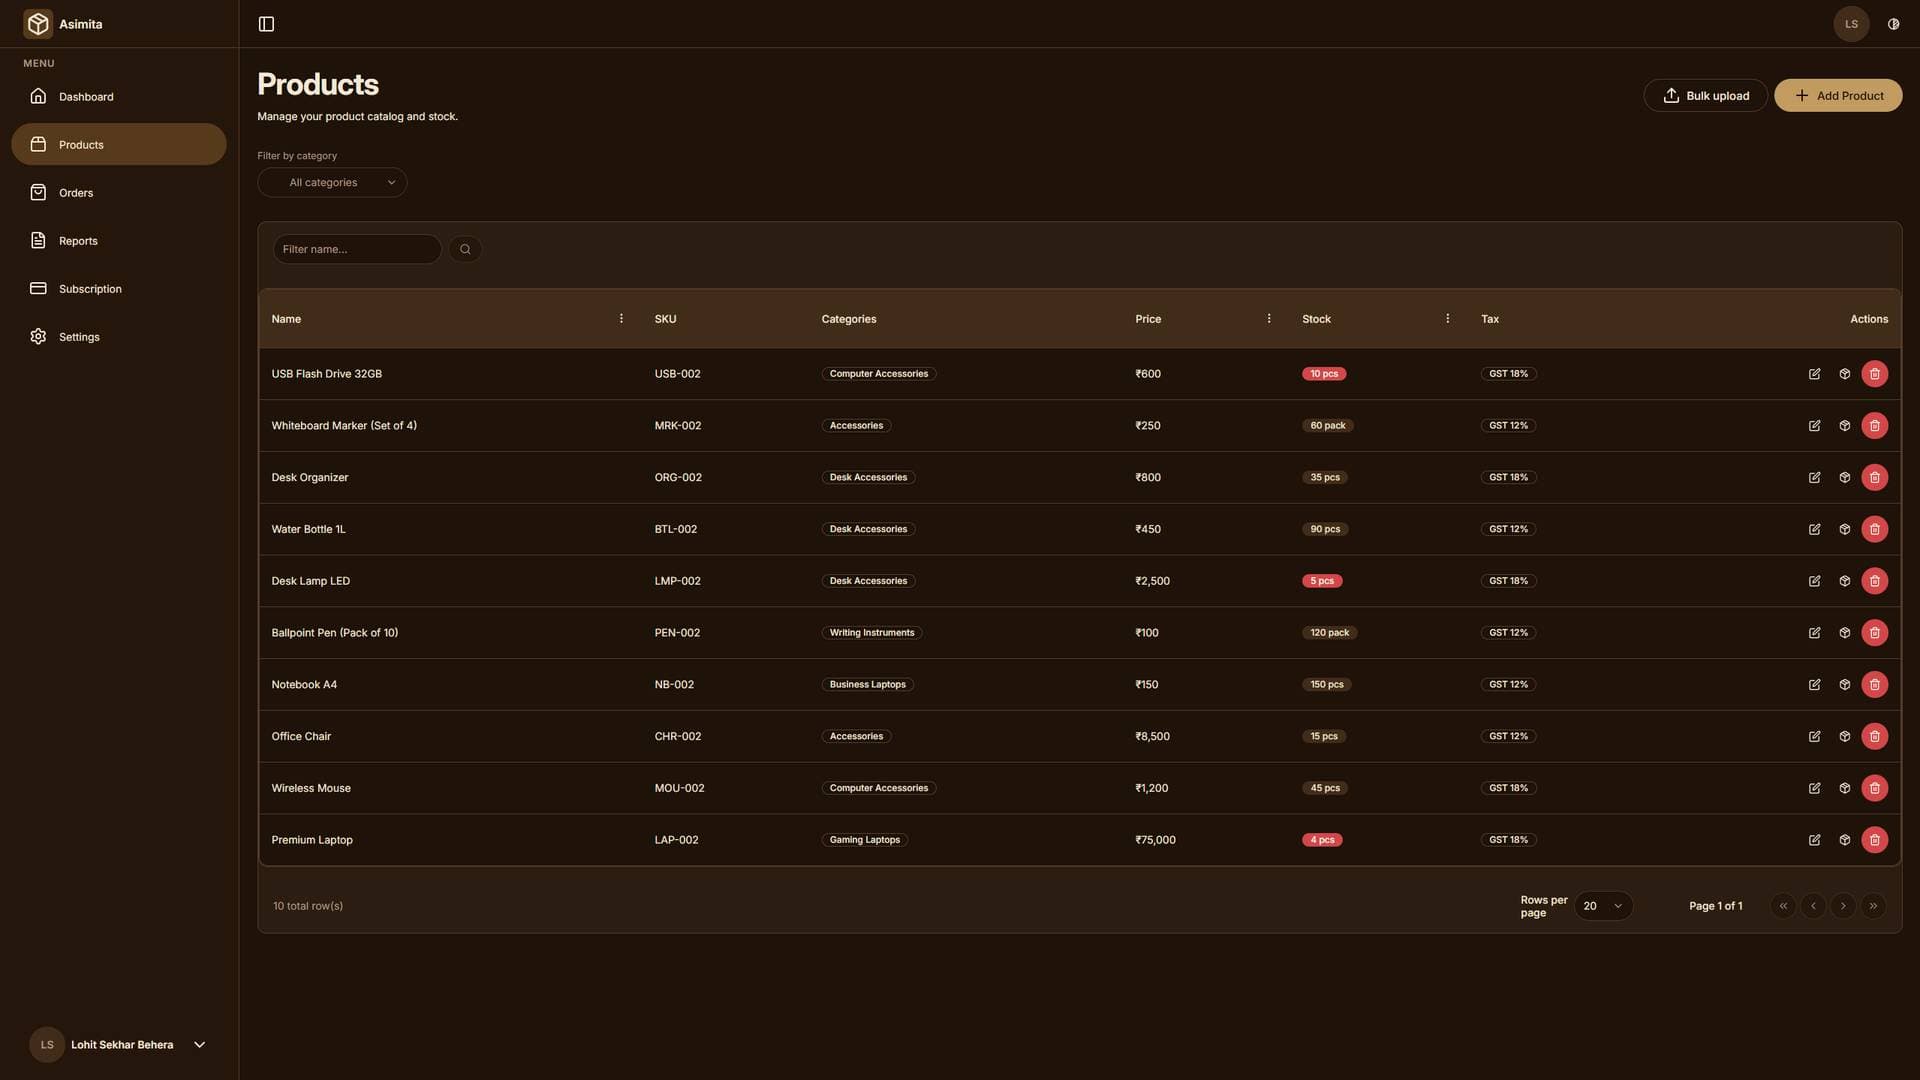1920x1080 pixels.
Task: Open package details for Wireless Mouse
Action: (x=1845, y=788)
